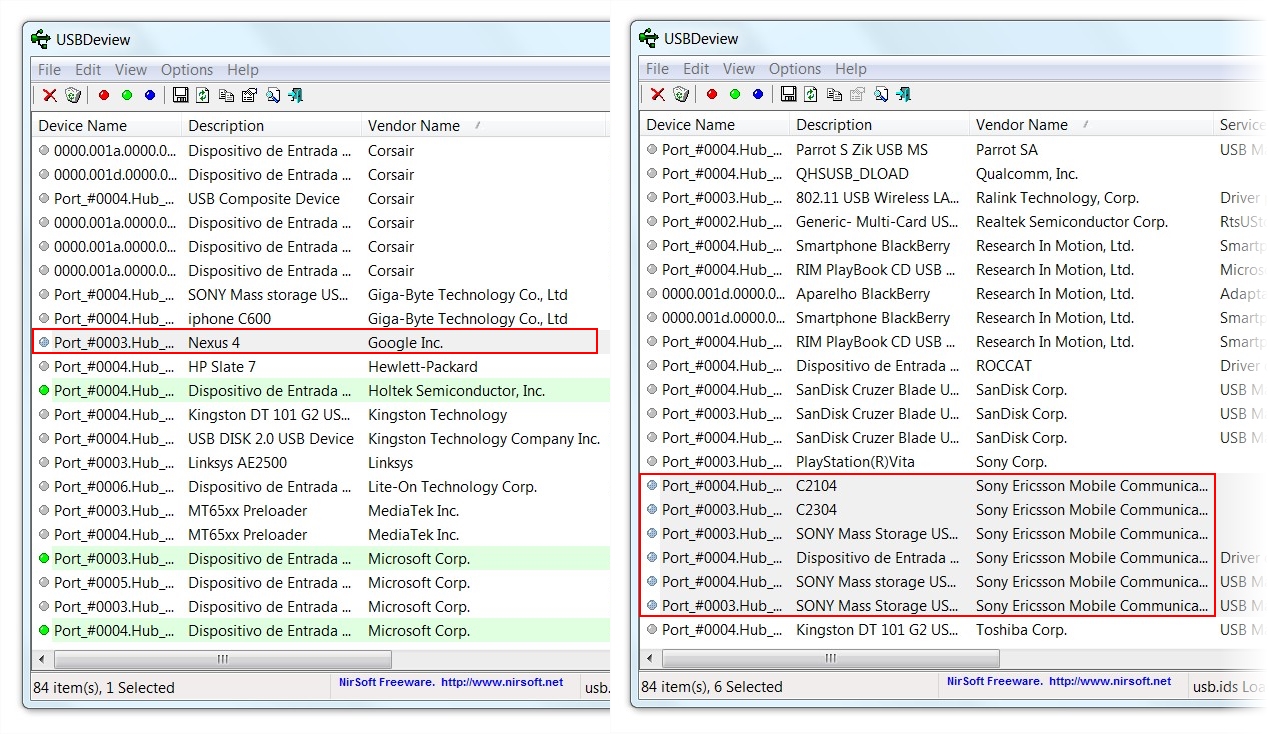Click the Service column header in right window
This screenshot has height=734, width=1269.
1241,125
